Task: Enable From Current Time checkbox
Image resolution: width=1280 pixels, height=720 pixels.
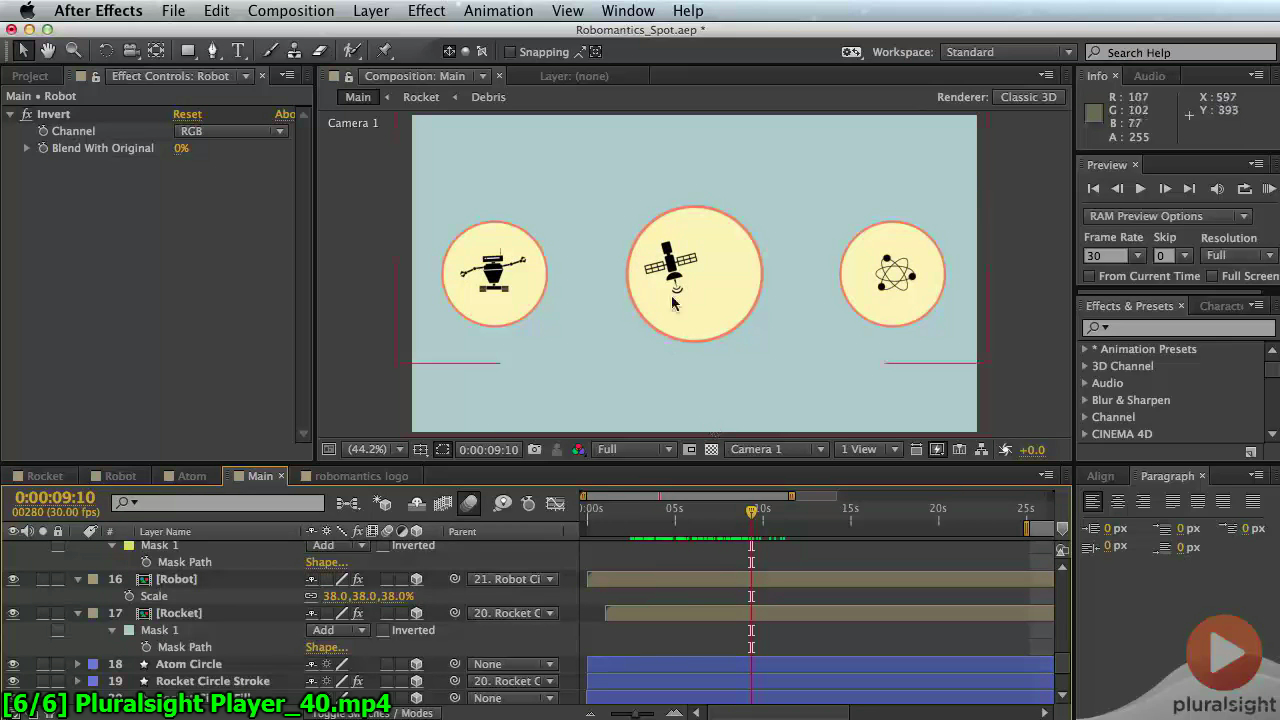Action: 1089,276
